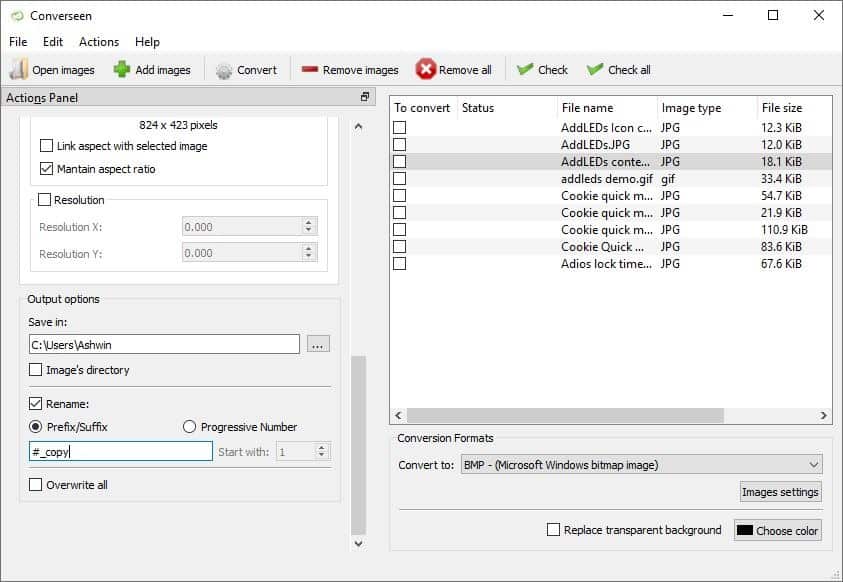Open the Actions menu

(x=99, y=42)
